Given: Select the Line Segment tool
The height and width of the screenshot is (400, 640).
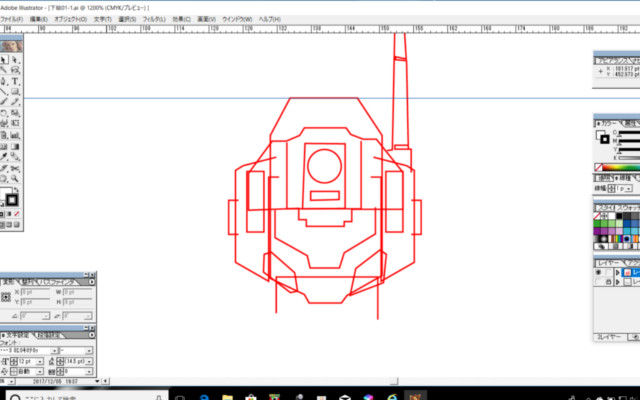Looking at the screenshot, I should tap(4, 91).
